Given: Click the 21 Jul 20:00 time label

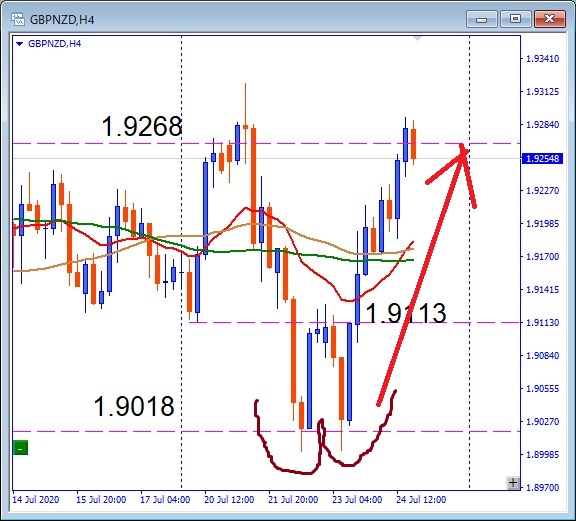Looking at the screenshot, I should (x=293, y=500).
